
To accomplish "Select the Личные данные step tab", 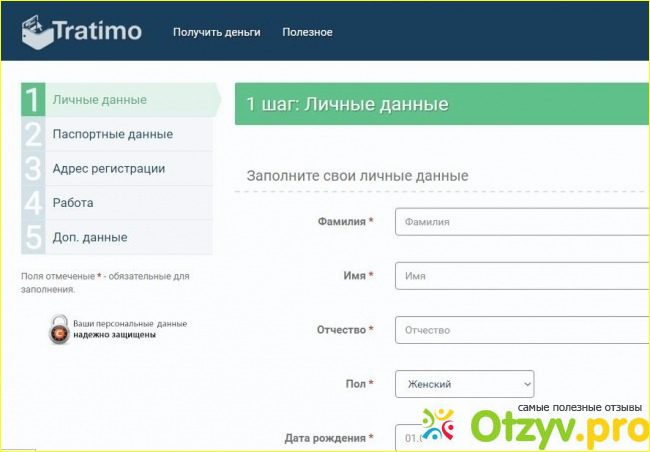I will [100, 100].
